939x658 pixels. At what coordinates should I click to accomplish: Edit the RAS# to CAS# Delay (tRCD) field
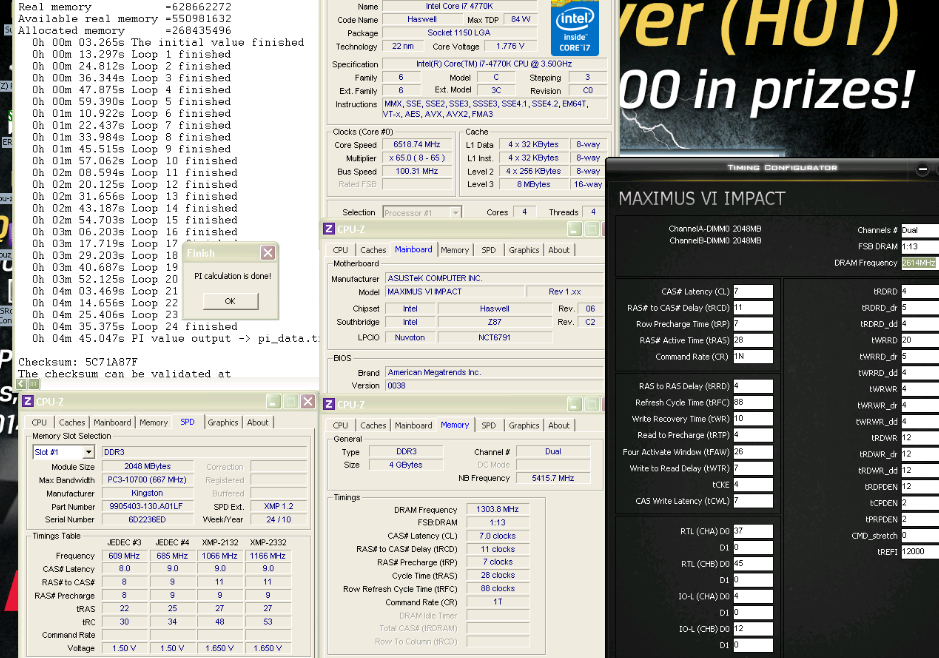(753, 308)
